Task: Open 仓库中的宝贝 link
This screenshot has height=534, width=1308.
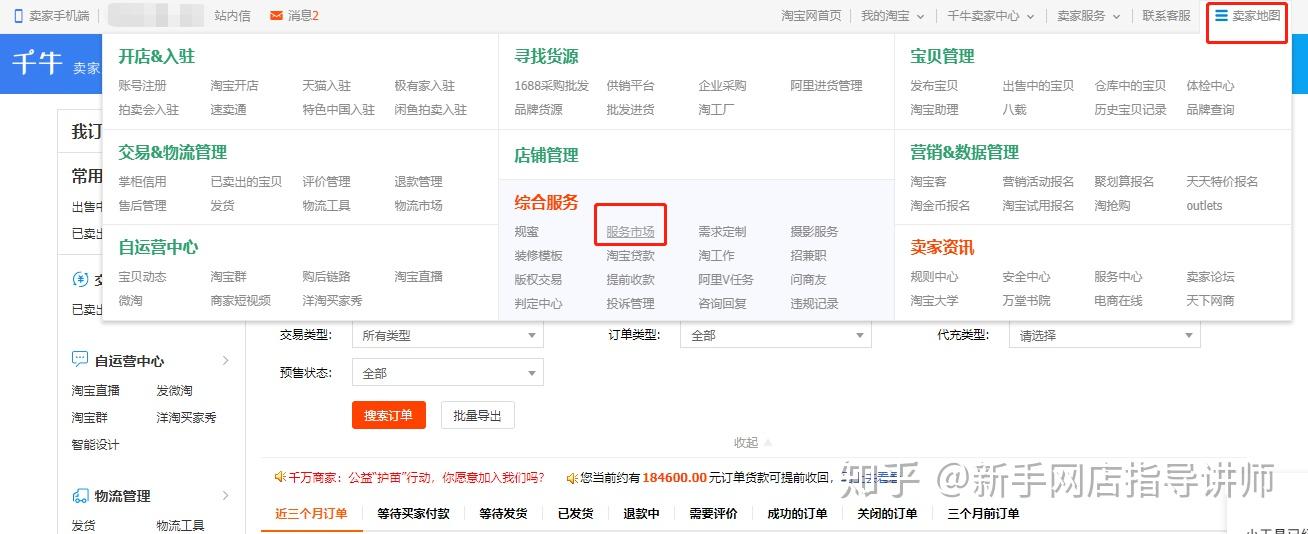Action: coord(1130,86)
